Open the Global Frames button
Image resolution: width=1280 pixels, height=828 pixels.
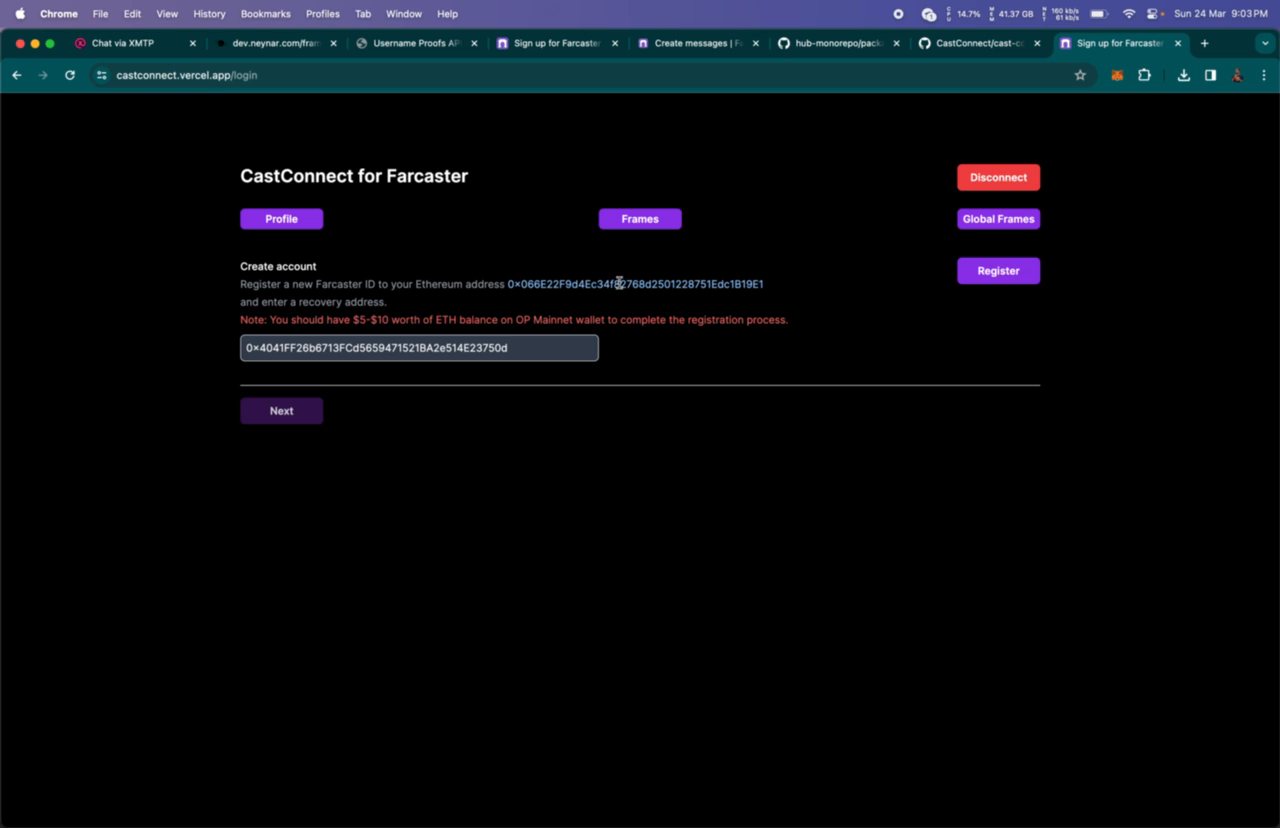click(998, 219)
